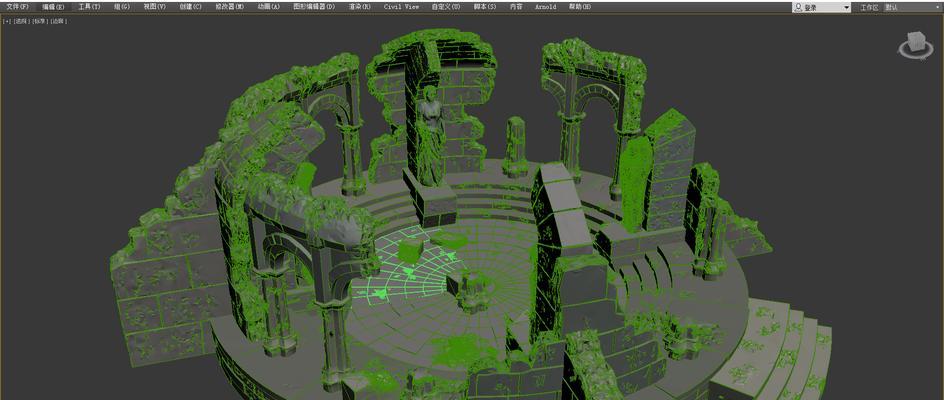Viewport: 944px width, 400px height.
Task: Open the 组(G) Group menu
Action: (x=122, y=7)
